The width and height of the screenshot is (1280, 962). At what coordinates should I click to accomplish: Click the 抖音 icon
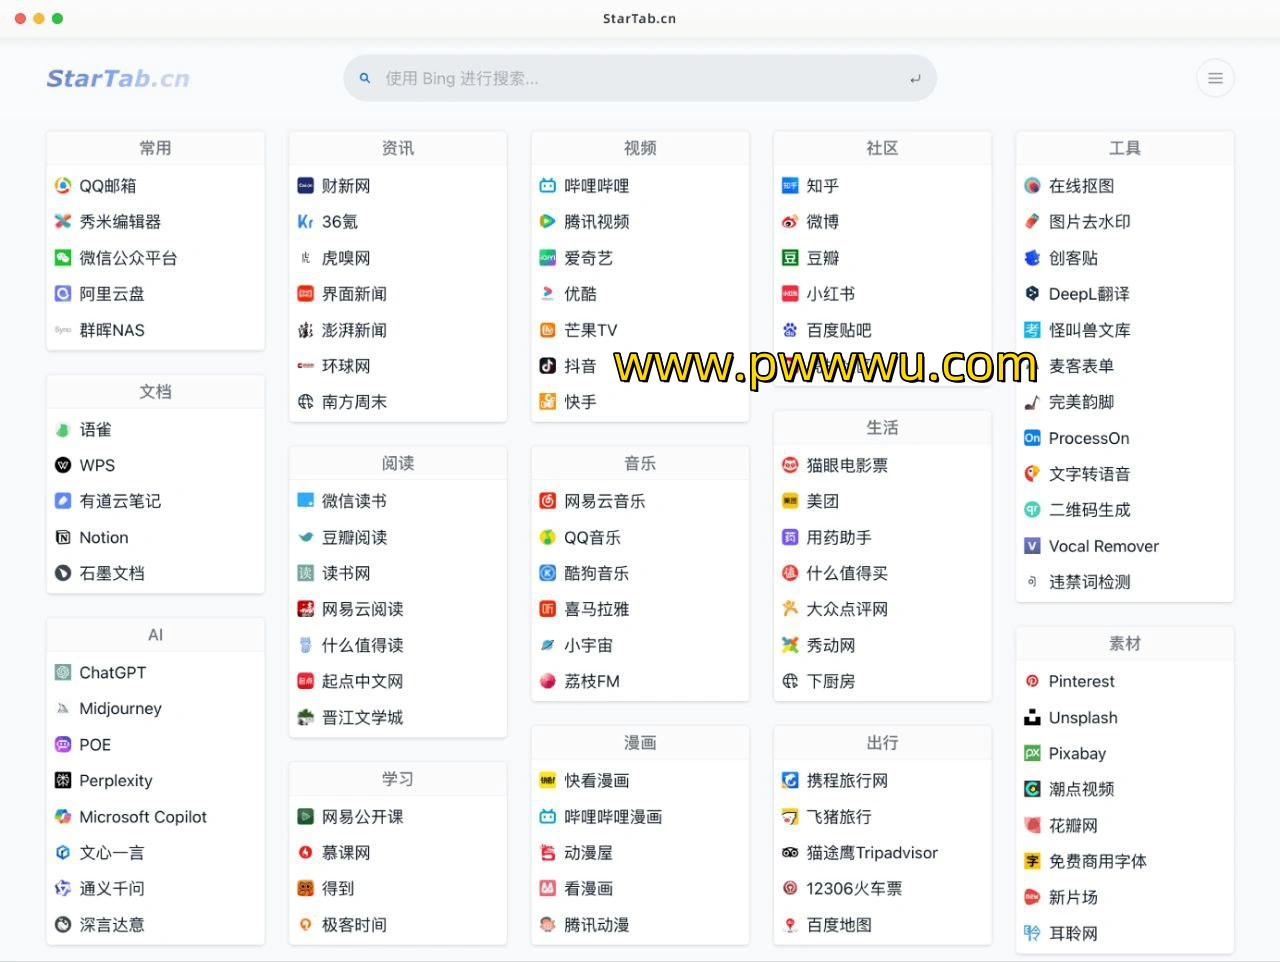tap(548, 366)
